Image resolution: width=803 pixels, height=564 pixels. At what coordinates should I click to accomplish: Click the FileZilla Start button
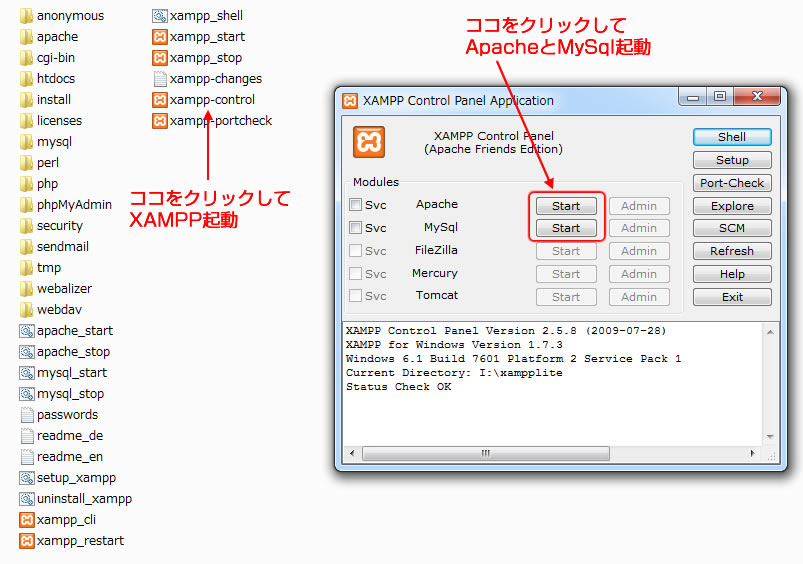click(566, 251)
